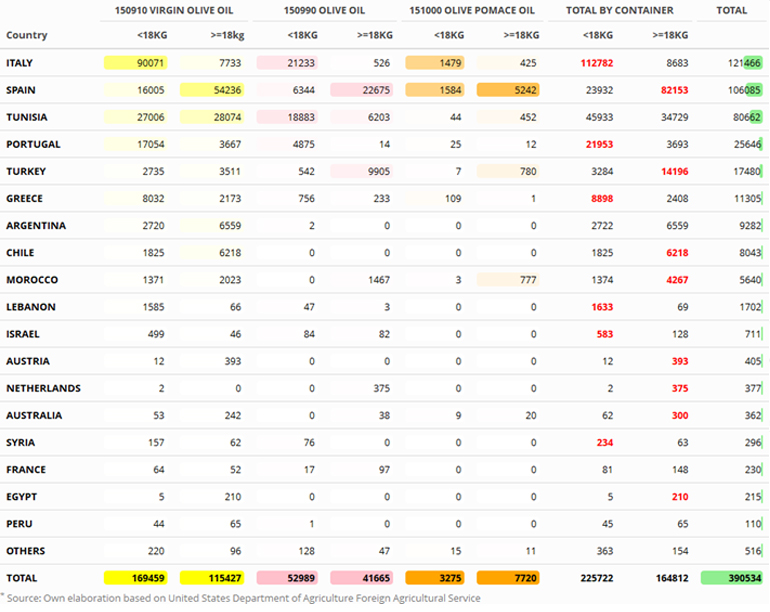Screen dimensions: 770x612
Task: Click the Spain total 106085
Action: (744, 90)
